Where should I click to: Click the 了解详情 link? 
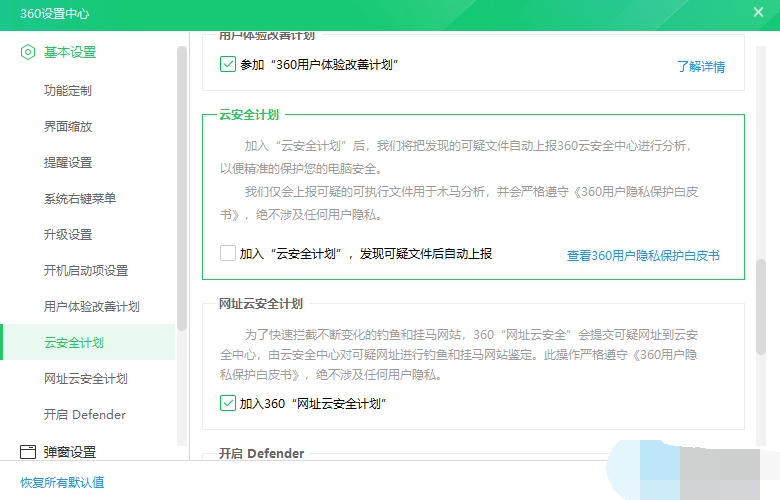[x=700, y=67]
